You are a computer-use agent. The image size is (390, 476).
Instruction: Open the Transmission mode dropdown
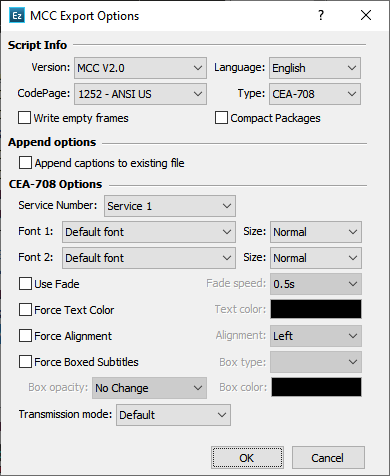[x=173, y=415]
